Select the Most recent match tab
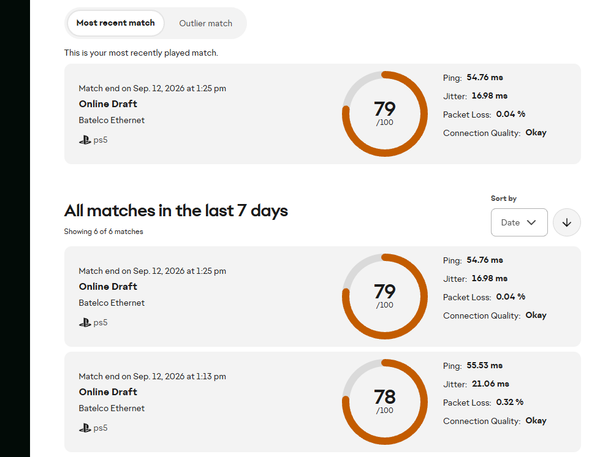The width and height of the screenshot is (600, 457). (116, 23)
